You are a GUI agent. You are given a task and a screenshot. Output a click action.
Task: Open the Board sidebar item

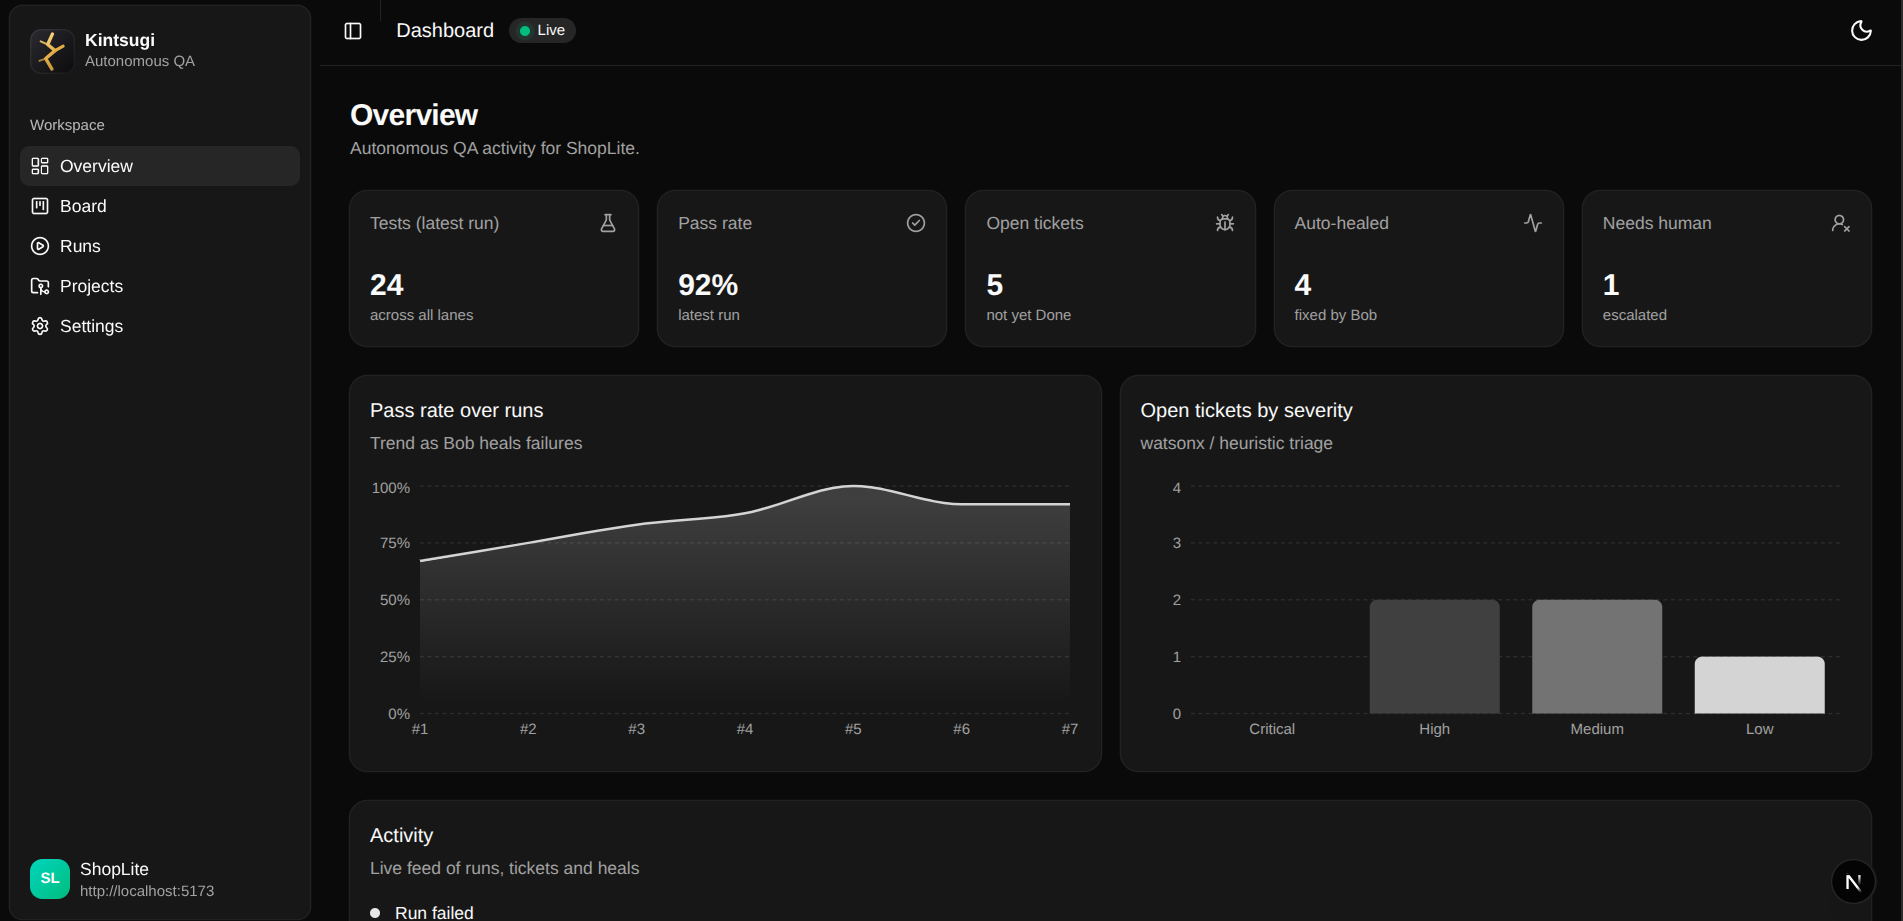point(160,206)
